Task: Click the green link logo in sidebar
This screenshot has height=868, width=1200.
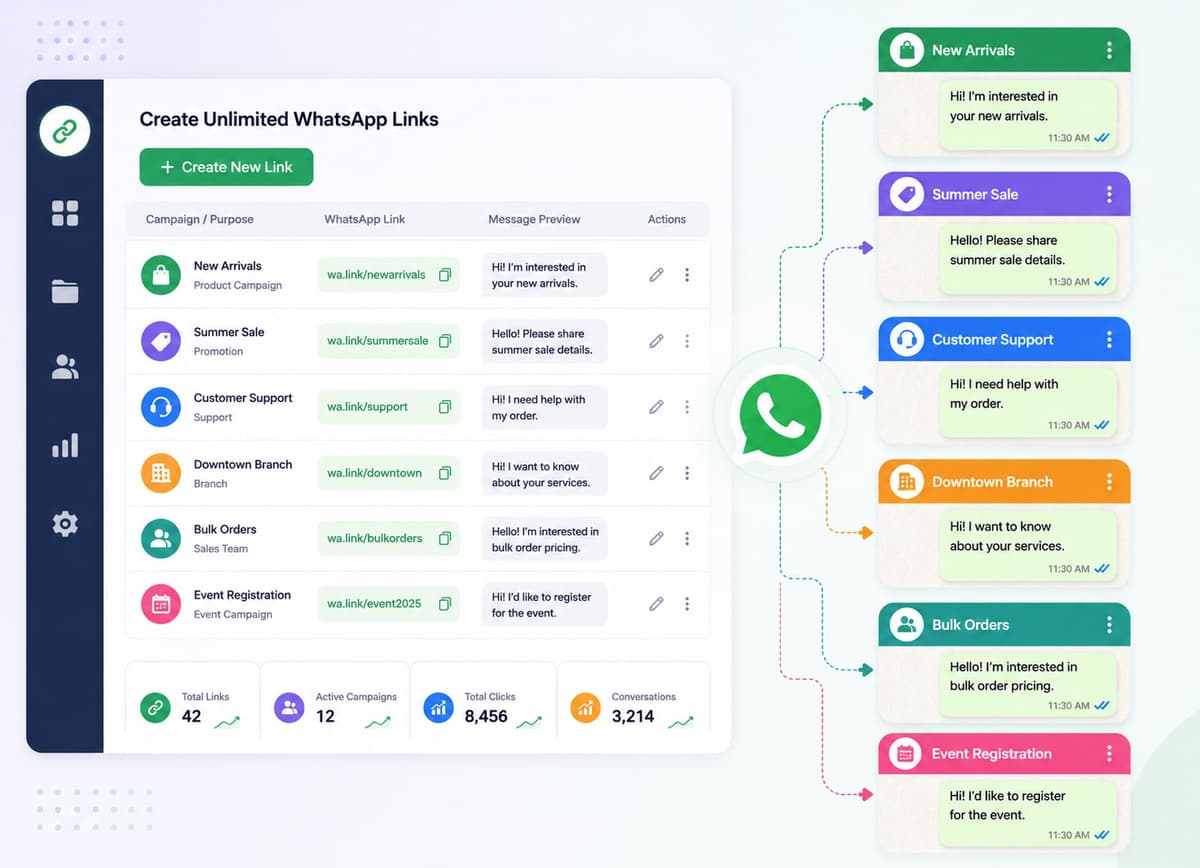Action: click(65, 130)
